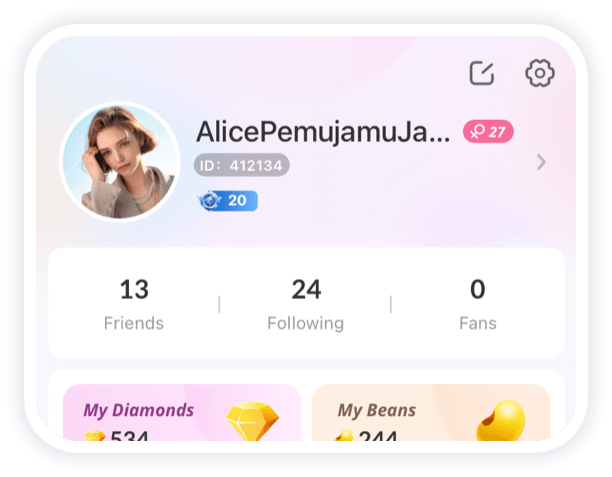
Task: Tap small diamond icon beside 534
Action: pos(95,436)
